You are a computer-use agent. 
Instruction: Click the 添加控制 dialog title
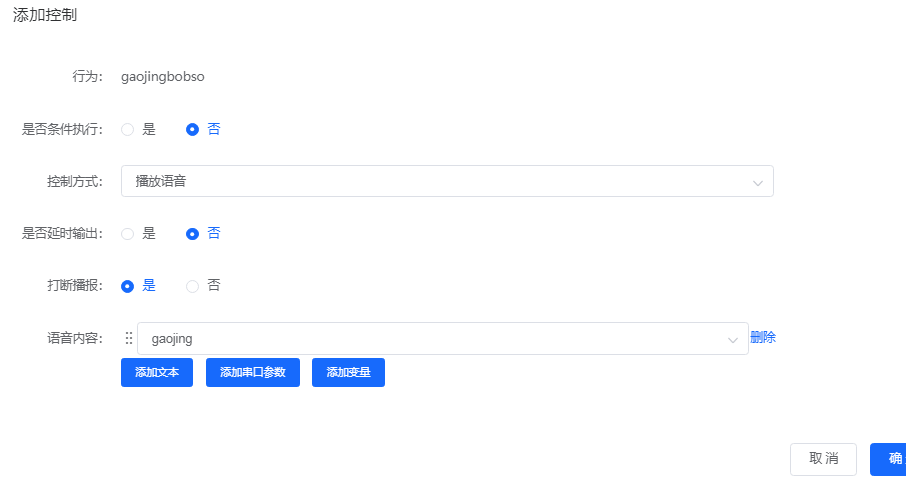click(x=45, y=15)
